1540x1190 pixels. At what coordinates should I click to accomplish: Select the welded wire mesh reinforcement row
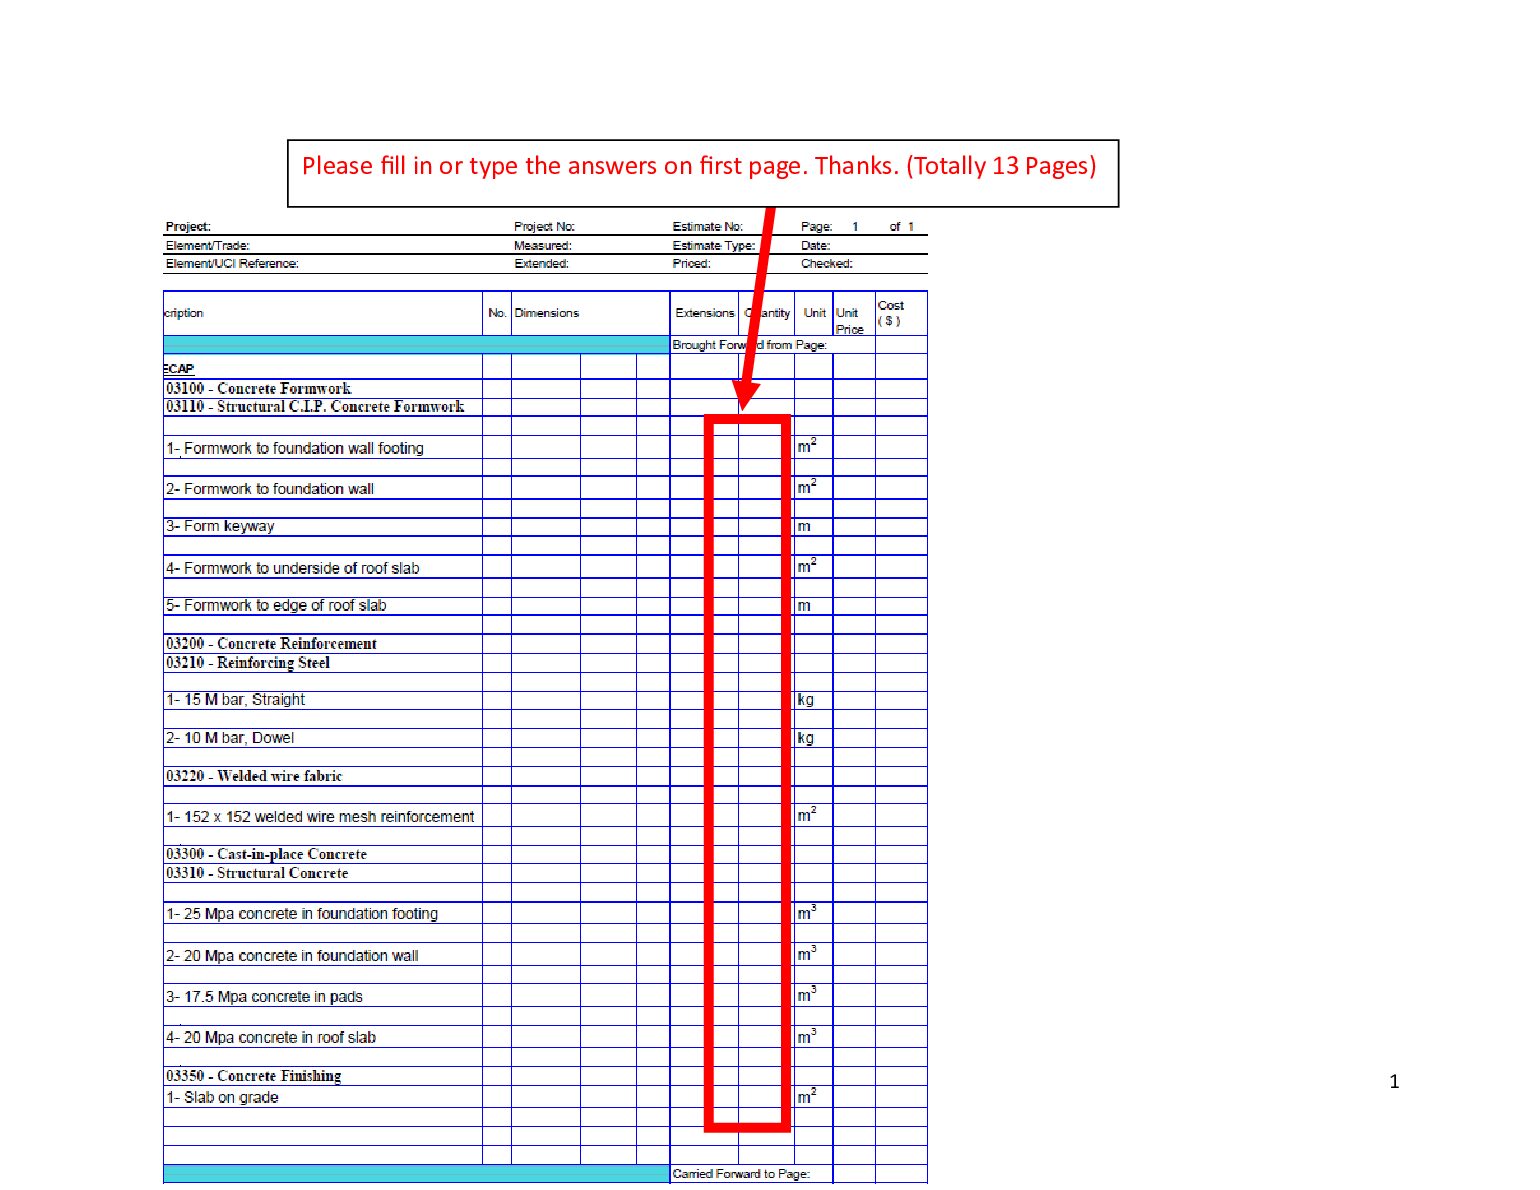tap(545, 816)
